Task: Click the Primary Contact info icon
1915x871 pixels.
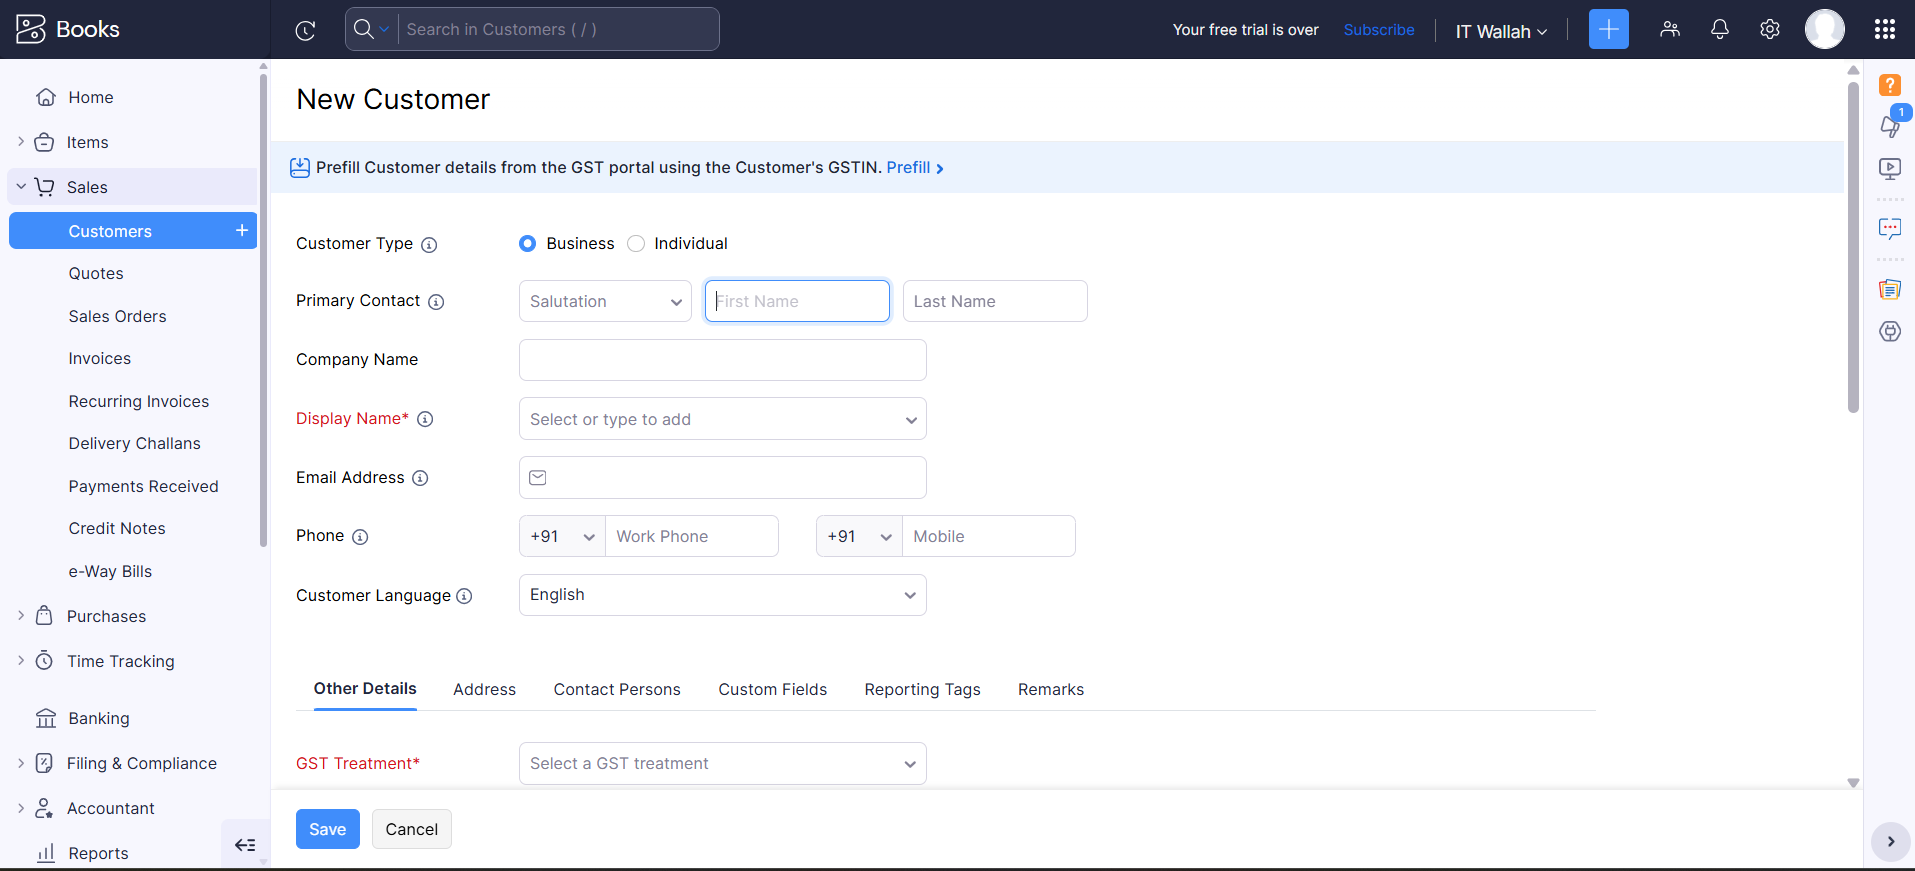Action: coord(436,302)
